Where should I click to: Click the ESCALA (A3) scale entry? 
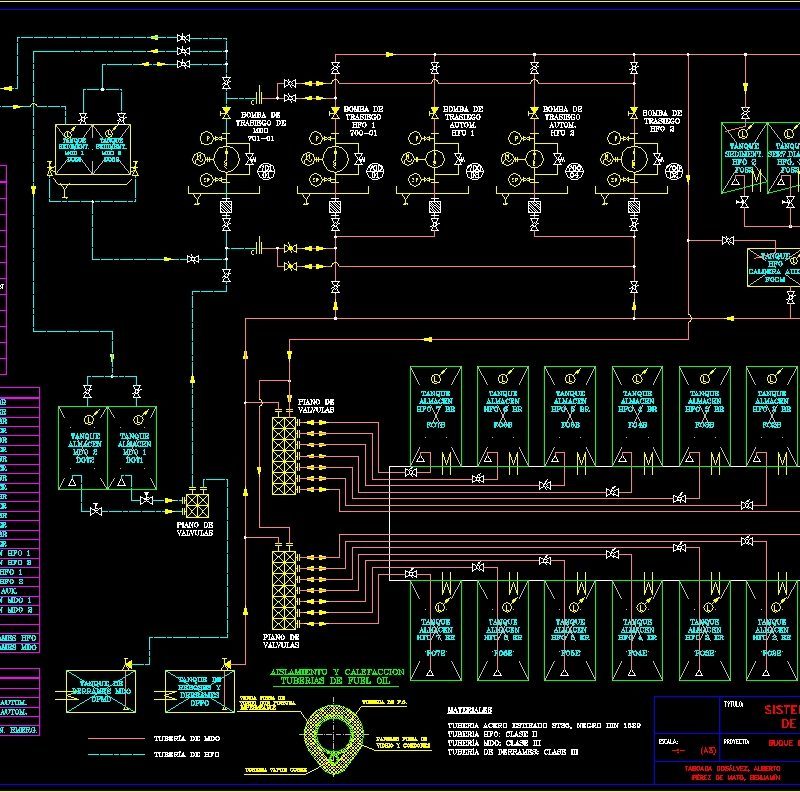pos(680,744)
